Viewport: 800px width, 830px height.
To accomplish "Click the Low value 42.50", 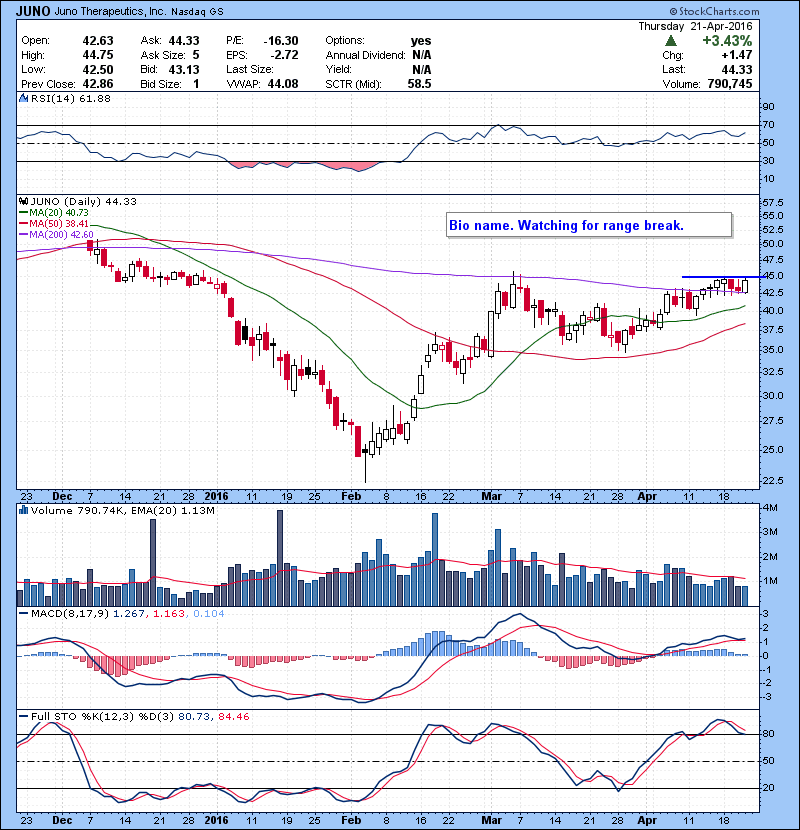I will coord(98,69).
